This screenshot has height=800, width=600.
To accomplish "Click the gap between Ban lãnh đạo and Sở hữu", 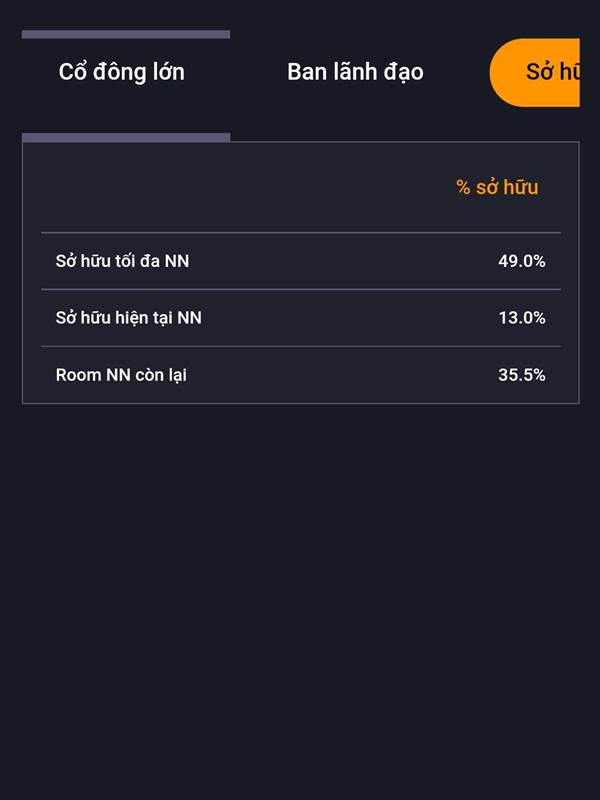I will (457, 72).
